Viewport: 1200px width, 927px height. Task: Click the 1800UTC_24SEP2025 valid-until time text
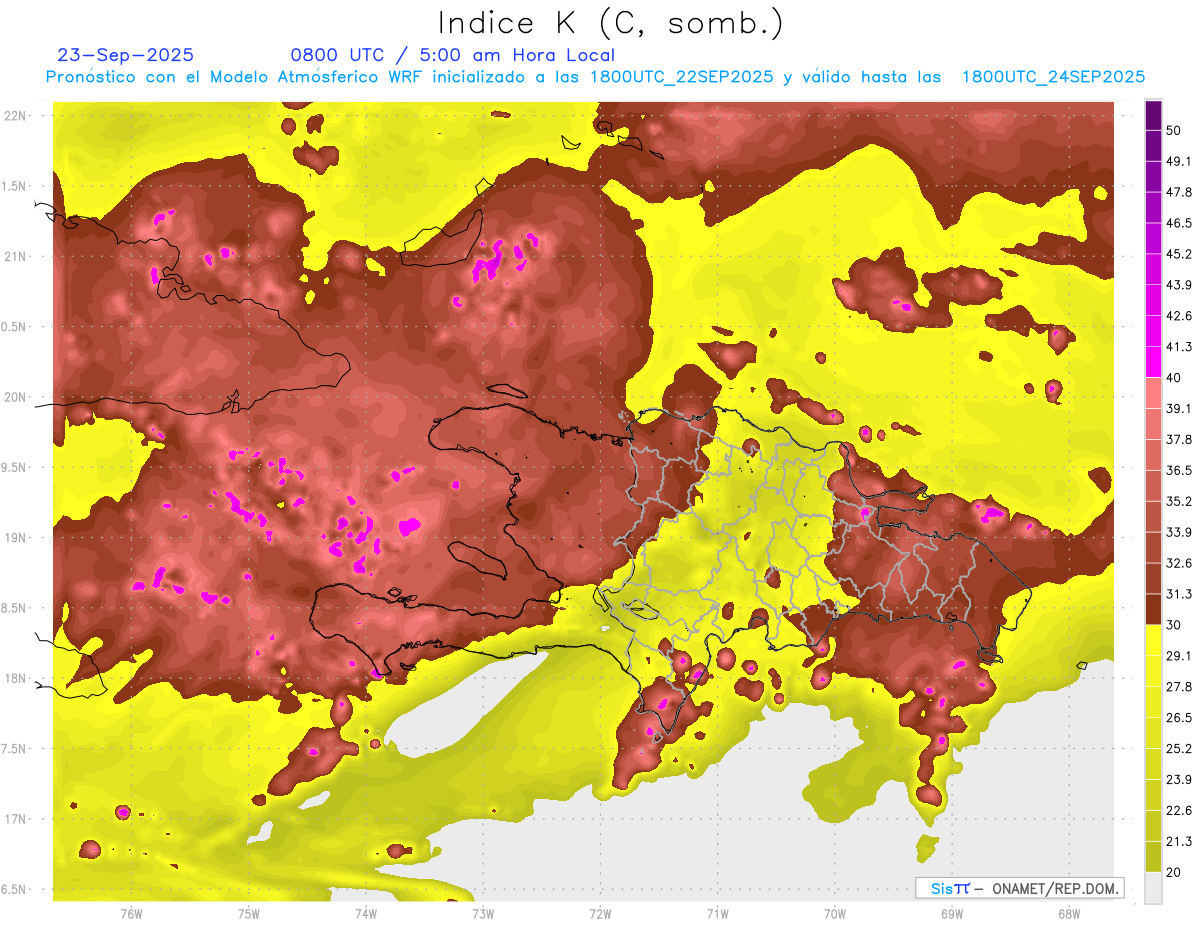(x=1053, y=77)
